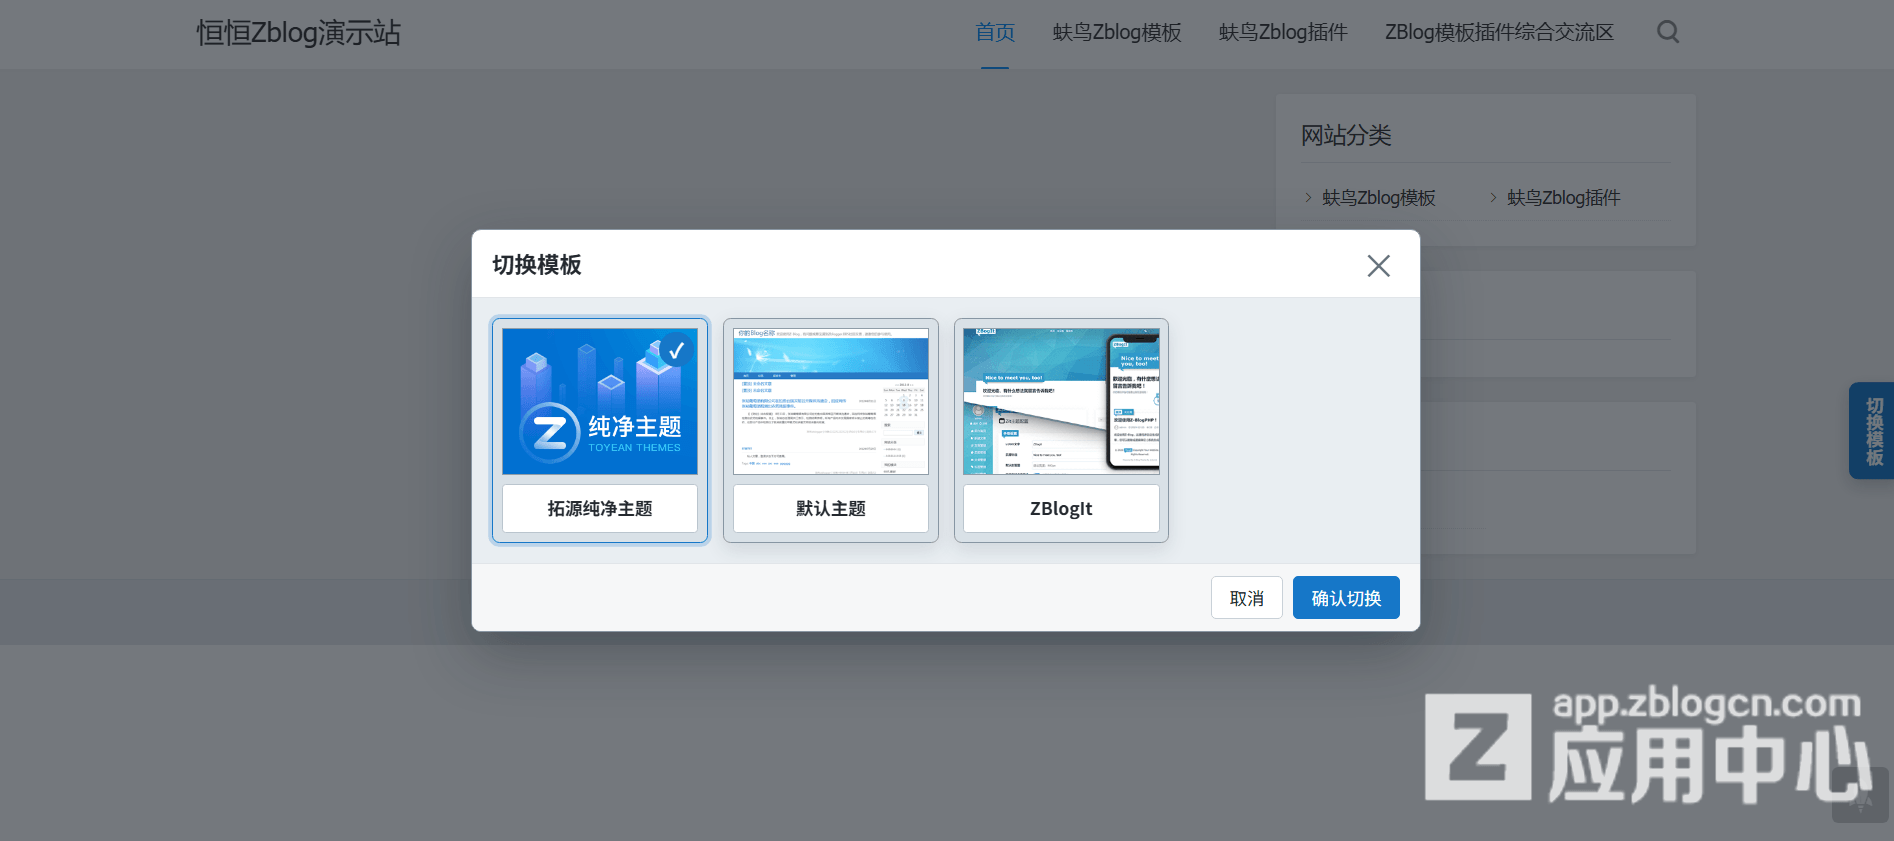Select the 默认主题 theme preview image
Screen dimensions: 1894x841
pyautogui.click(x=831, y=401)
